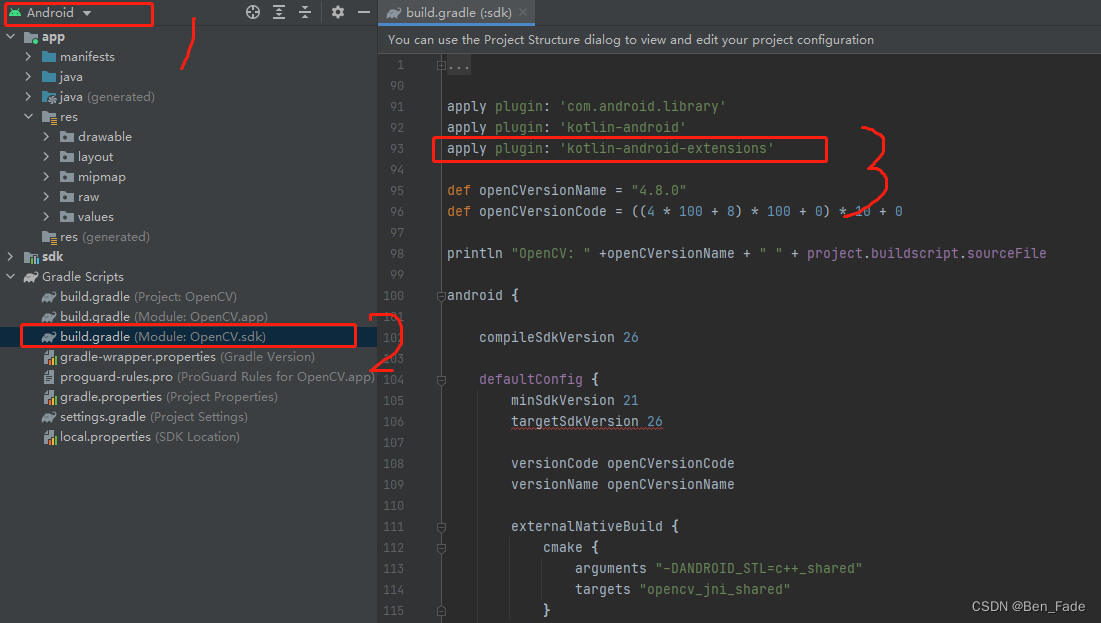Open settings.gradle (Project Settings)
This screenshot has width=1101, height=623.
[154, 417]
